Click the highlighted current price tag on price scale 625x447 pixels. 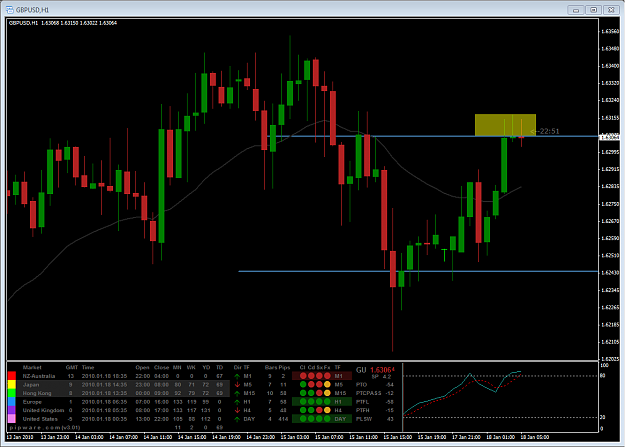tap(610, 137)
